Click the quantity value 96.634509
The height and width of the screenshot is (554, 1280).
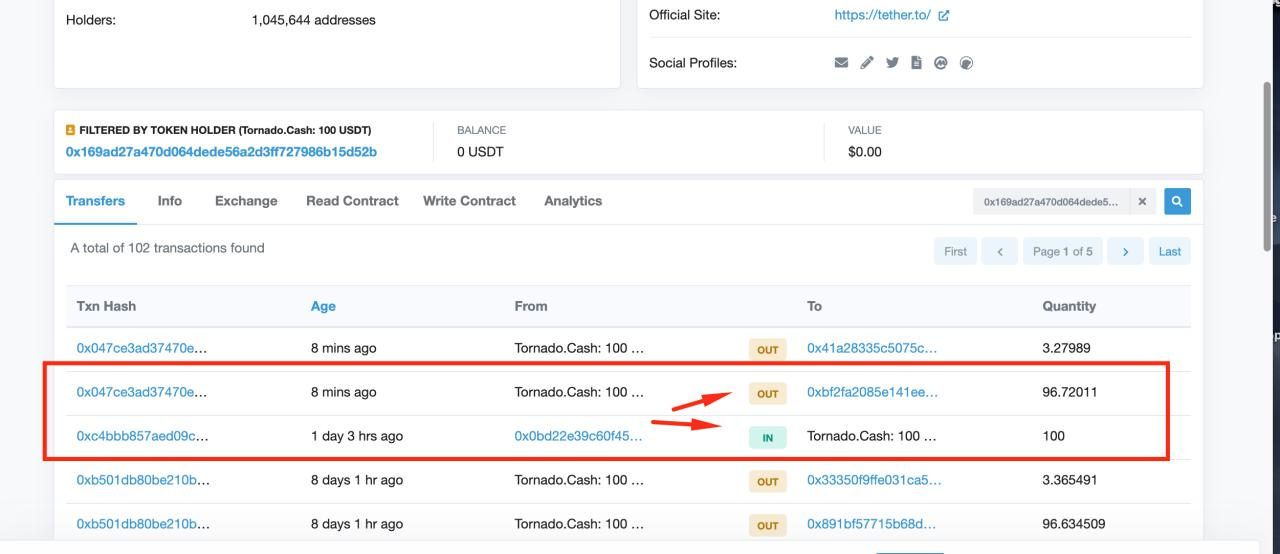click(x=1074, y=524)
